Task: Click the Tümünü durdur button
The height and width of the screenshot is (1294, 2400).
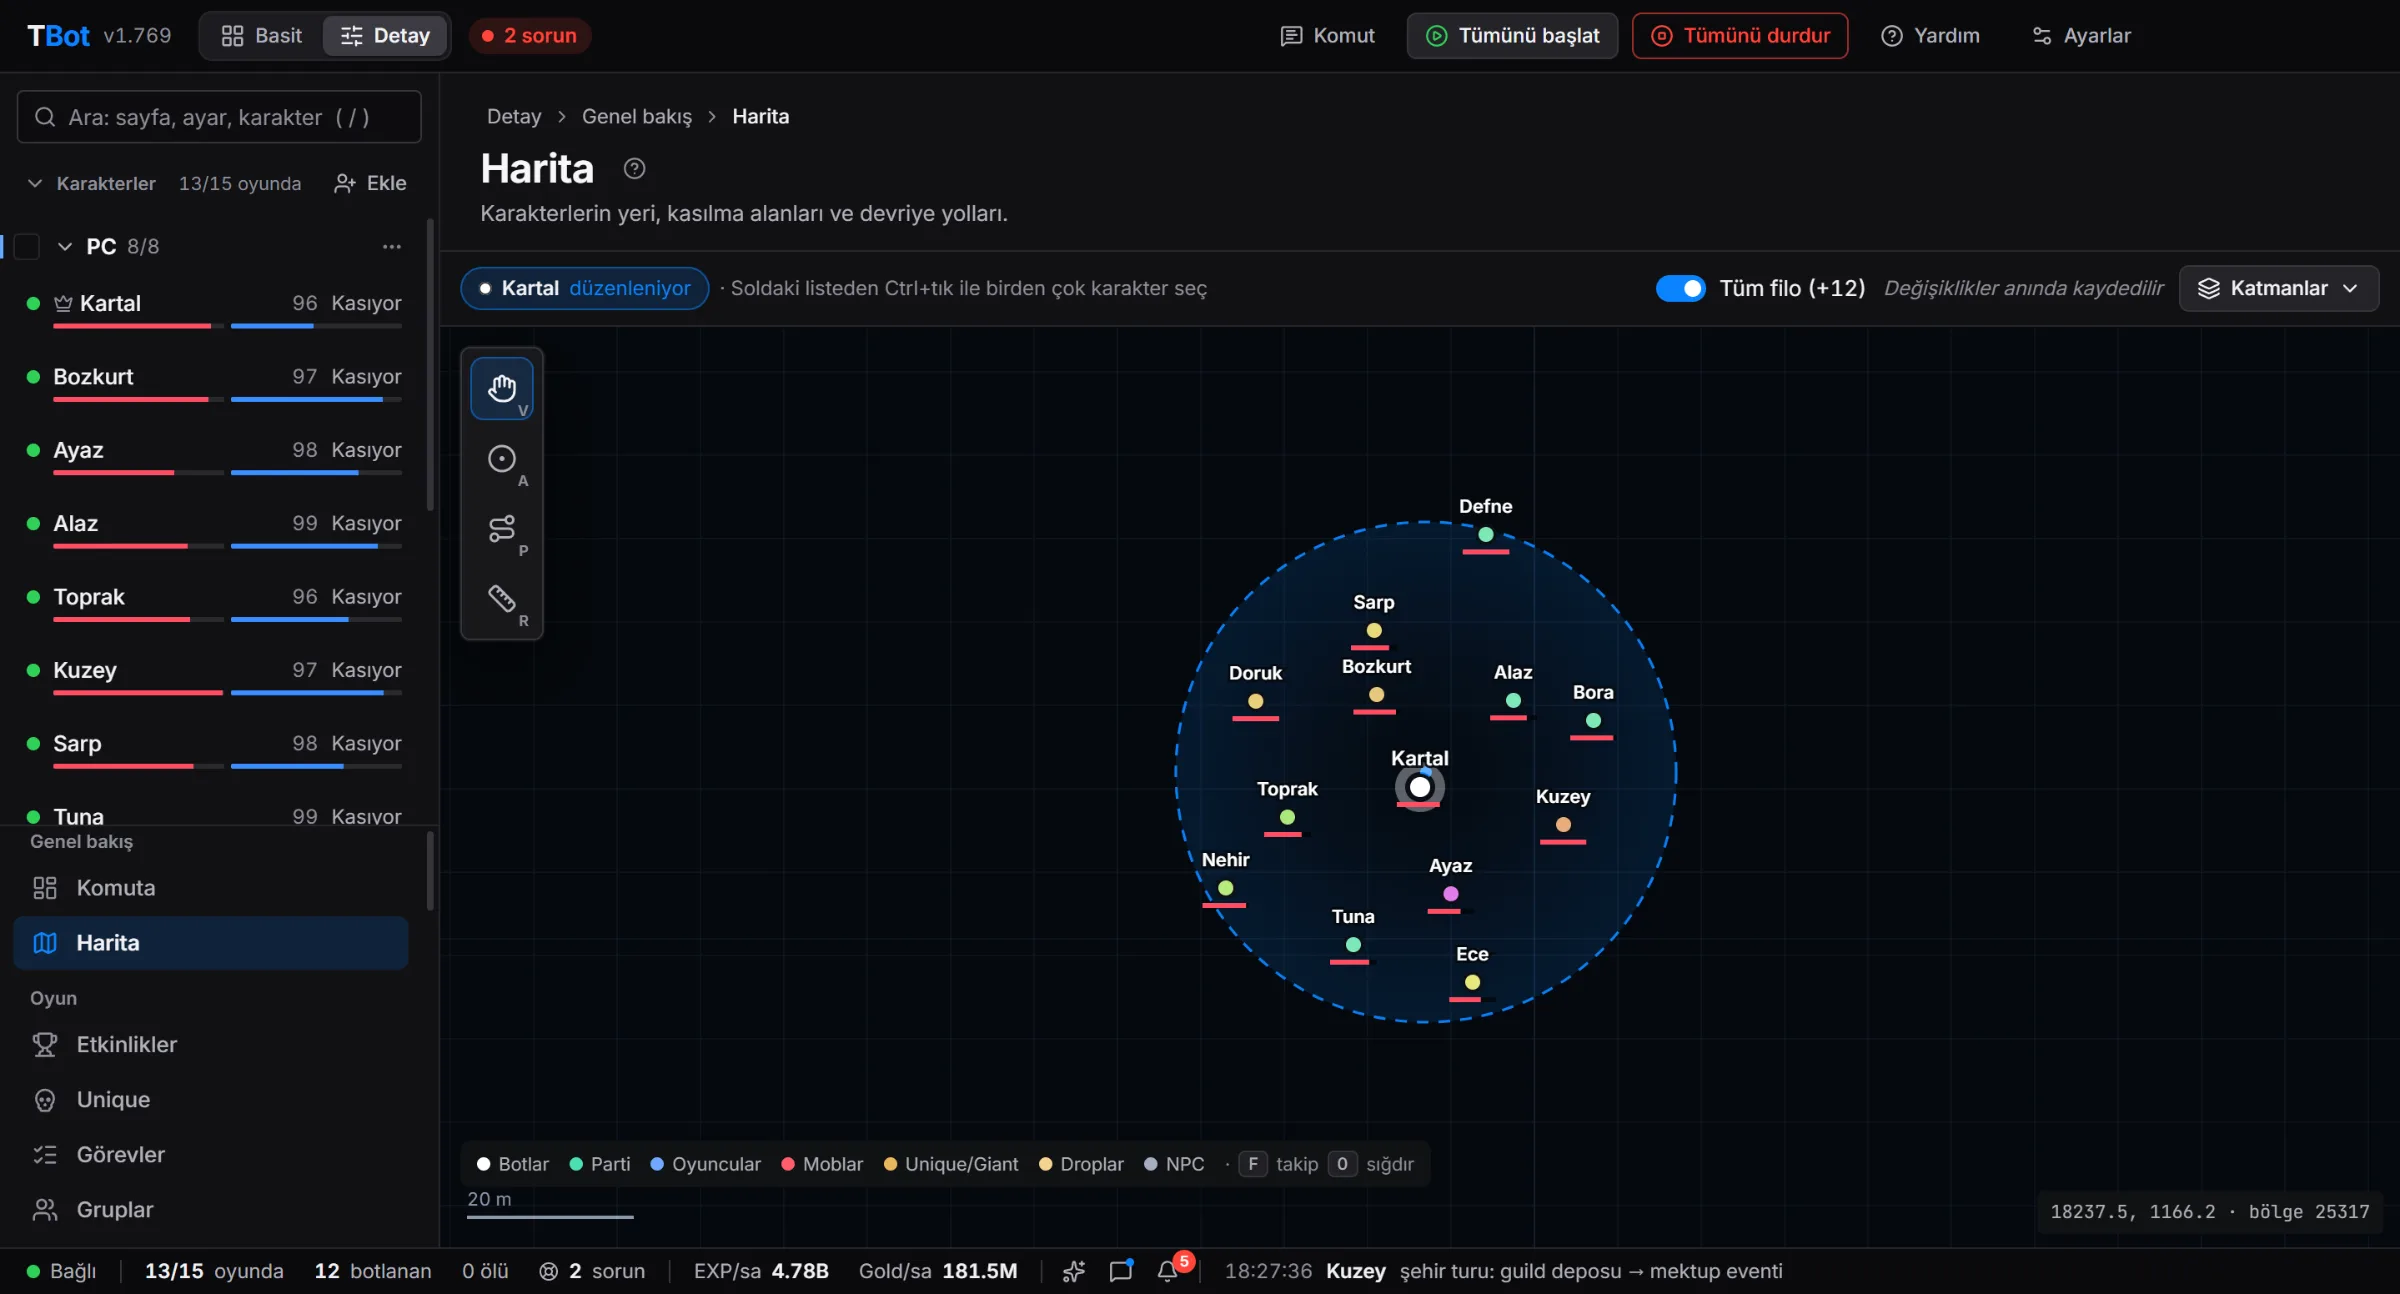Action: click(x=1740, y=36)
